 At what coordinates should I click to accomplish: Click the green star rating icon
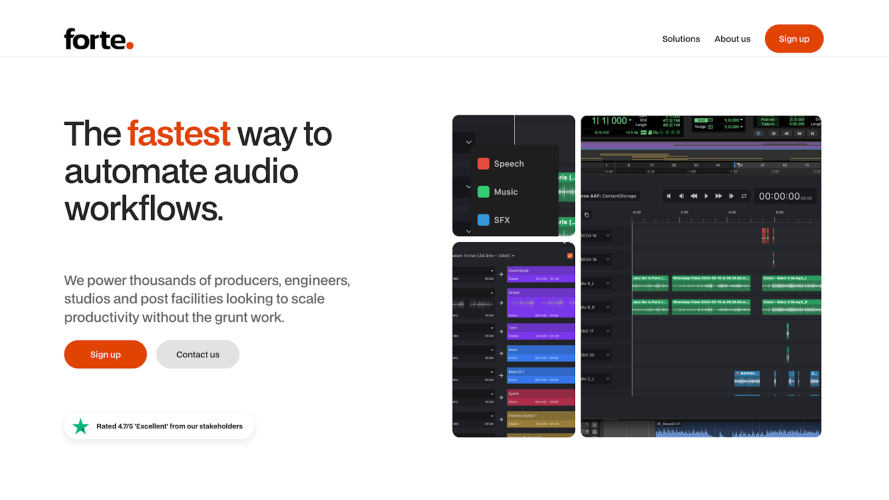point(81,426)
